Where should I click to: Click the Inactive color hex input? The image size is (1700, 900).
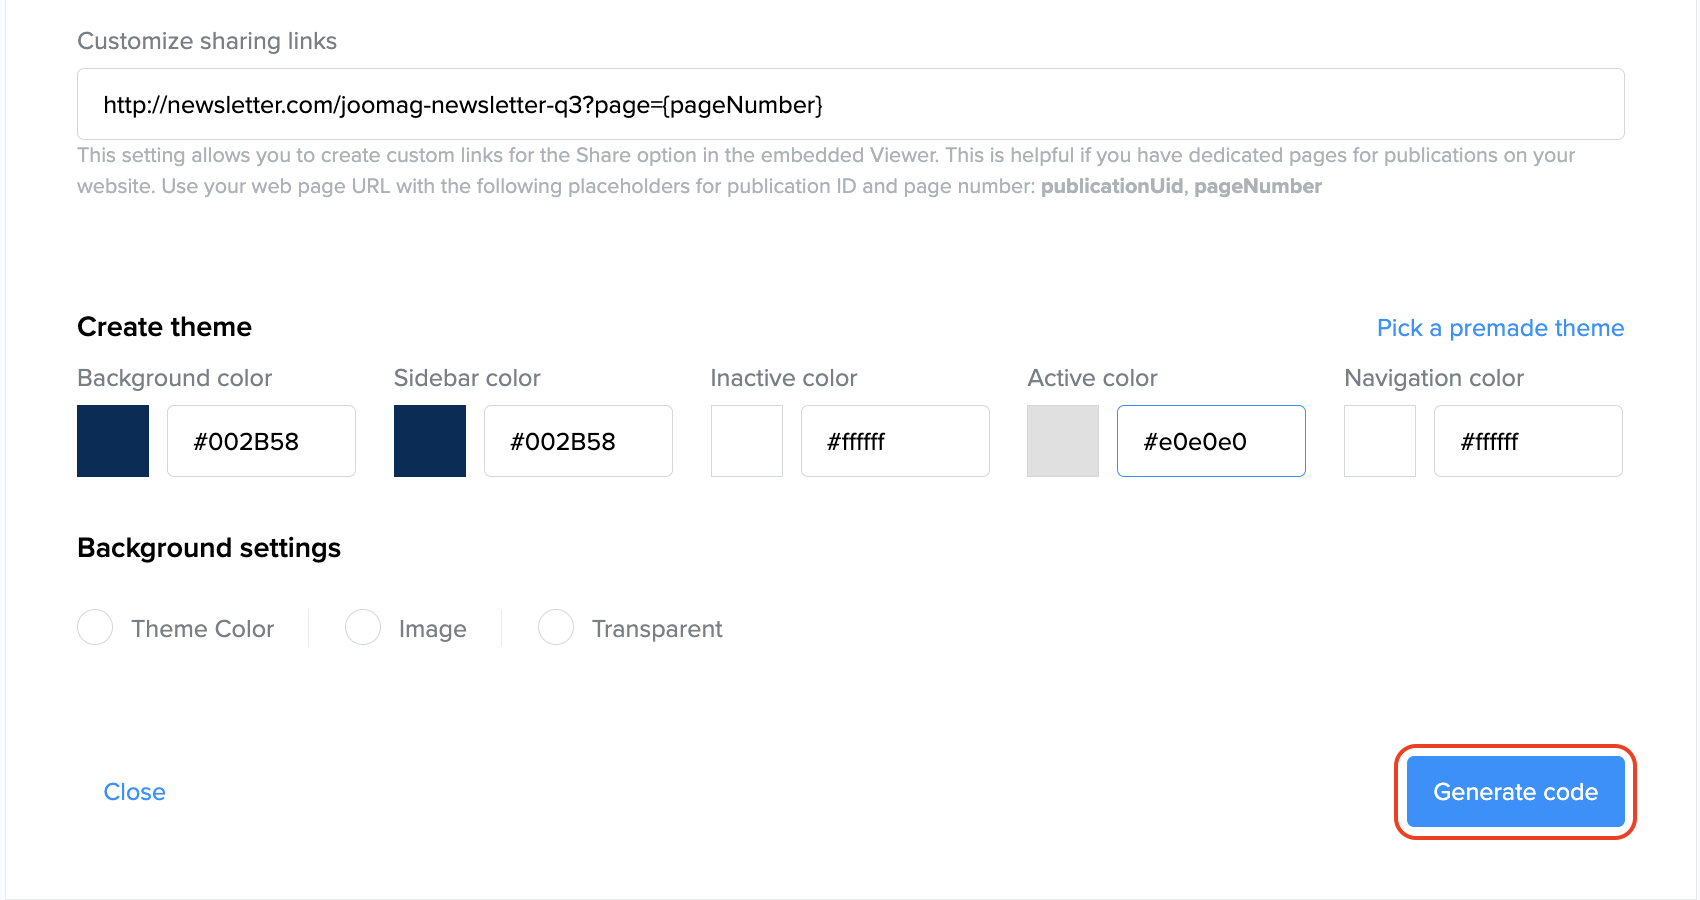click(x=895, y=441)
